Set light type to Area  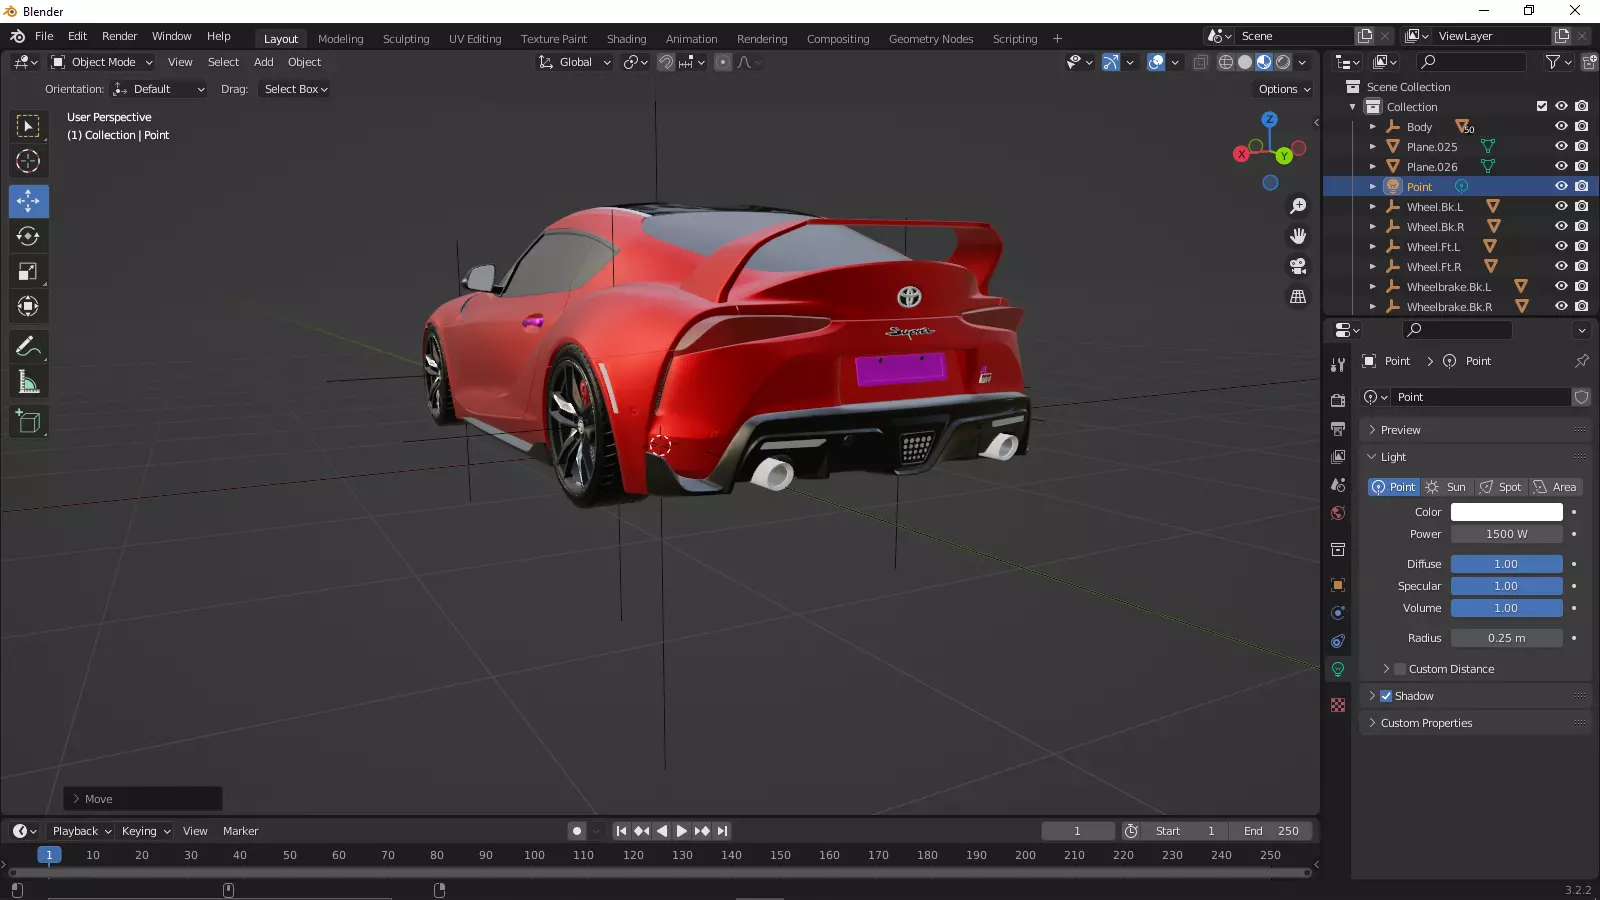click(x=1555, y=487)
